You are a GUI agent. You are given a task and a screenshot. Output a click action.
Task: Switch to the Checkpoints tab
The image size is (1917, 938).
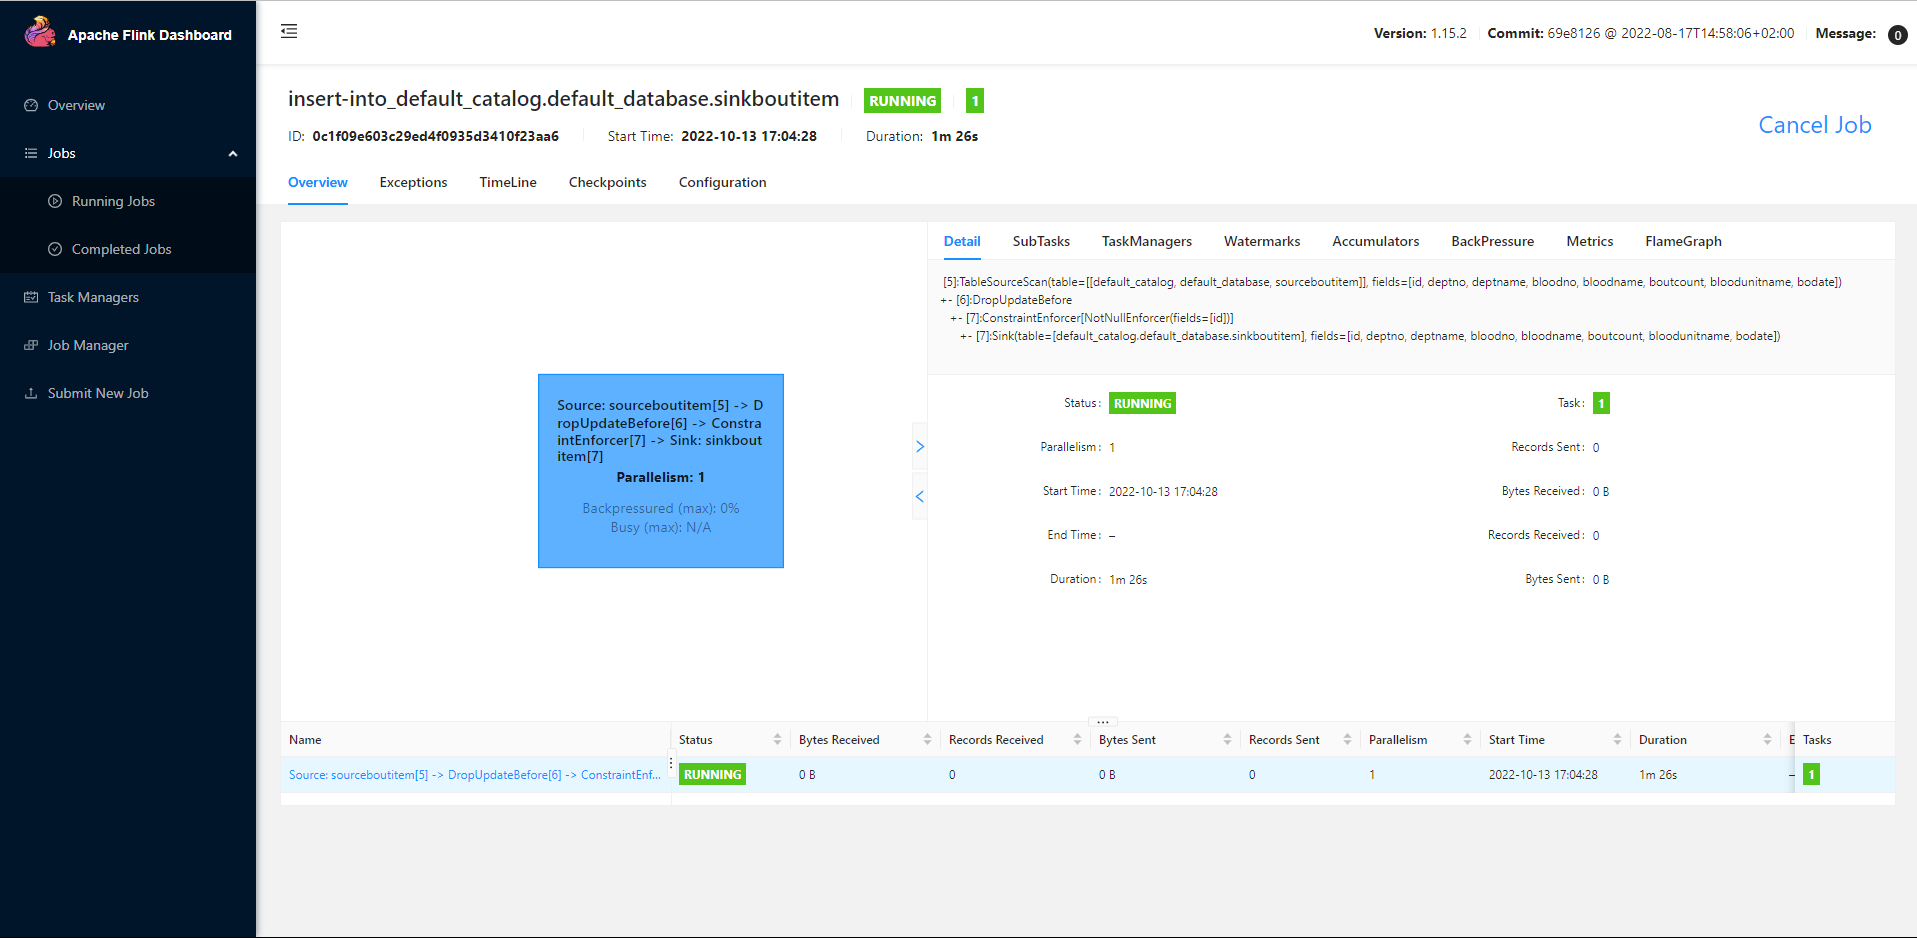click(608, 182)
